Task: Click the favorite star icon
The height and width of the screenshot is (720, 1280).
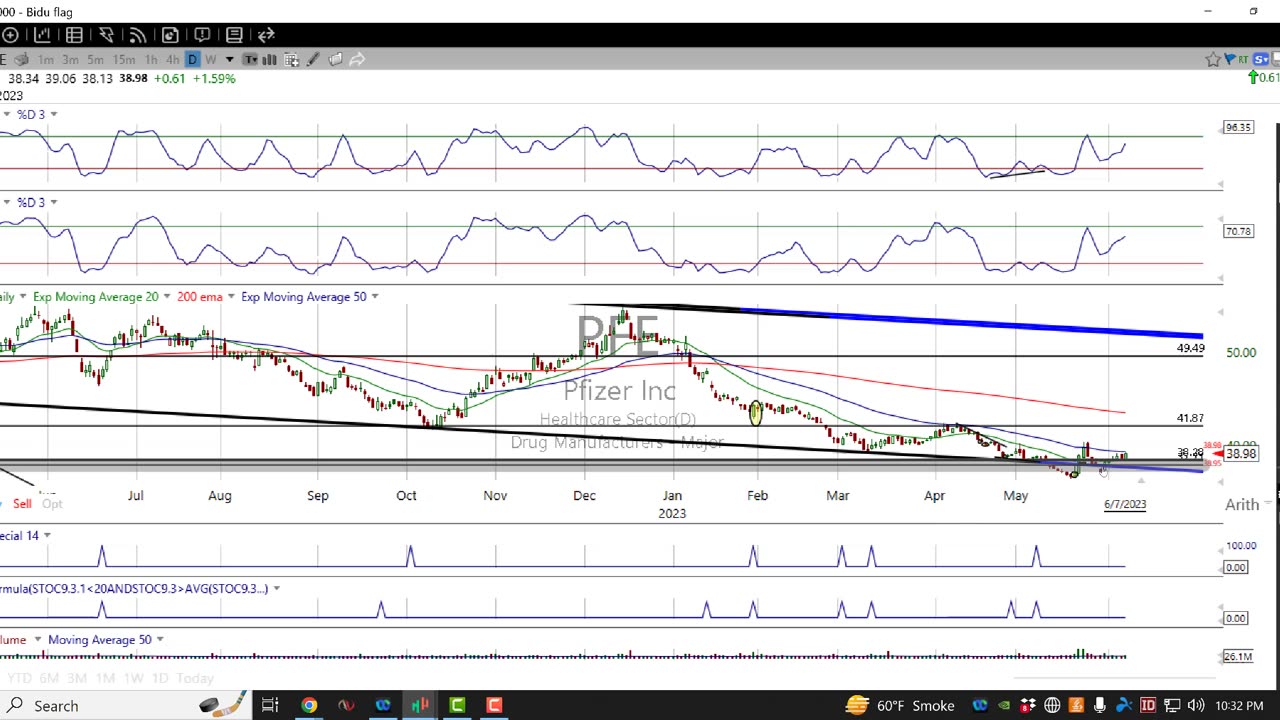Action: click(x=1213, y=60)
